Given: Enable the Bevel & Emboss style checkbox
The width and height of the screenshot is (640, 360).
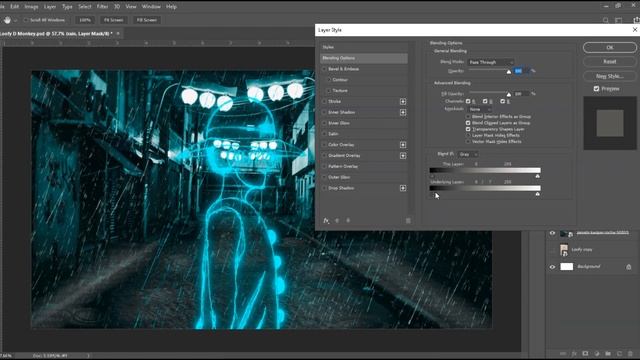Looking at the screenshot, I should coord(325,69).
